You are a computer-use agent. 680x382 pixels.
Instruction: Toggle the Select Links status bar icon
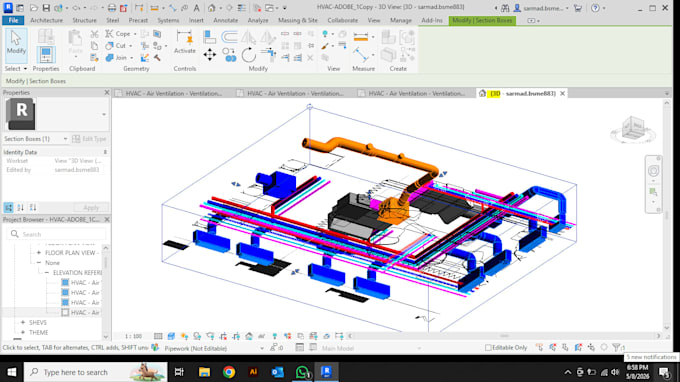pyautogui.click(x=539, y=347)
